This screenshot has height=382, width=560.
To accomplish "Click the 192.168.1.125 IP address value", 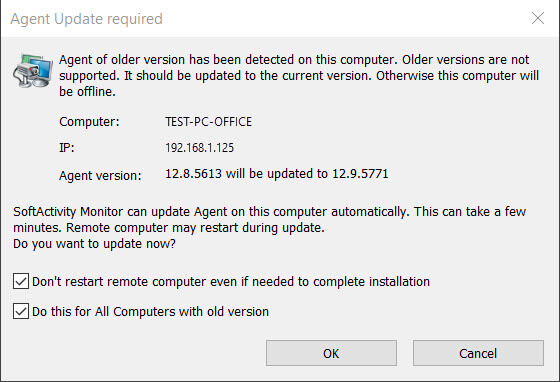I will pos(199,148).
